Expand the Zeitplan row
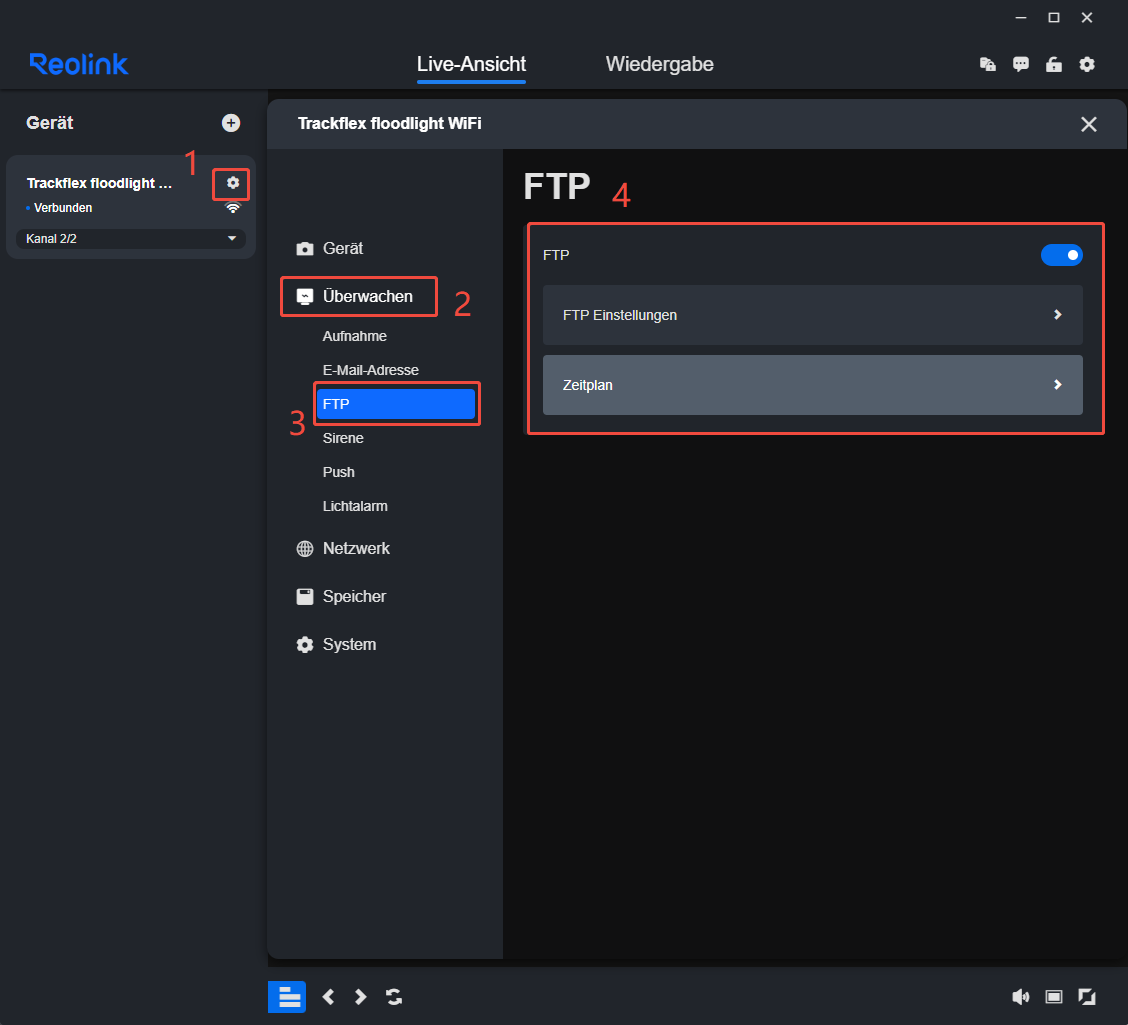 coord(812,385)
